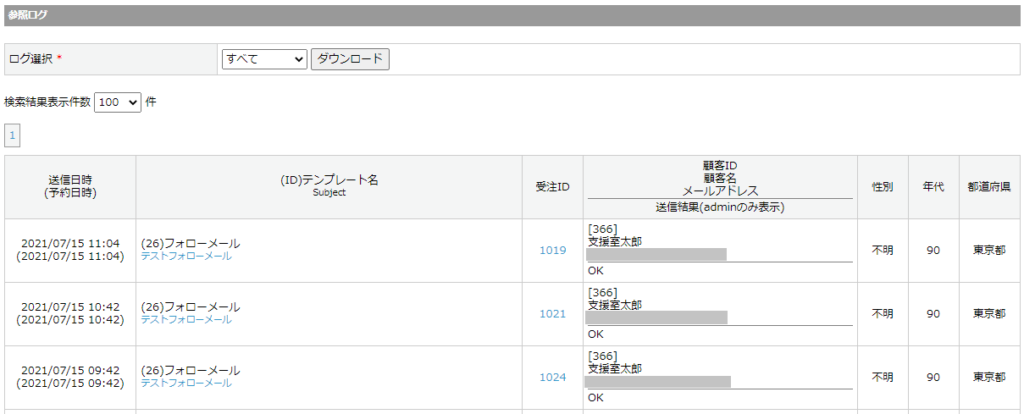Click the ログ選択 field label
1024x414 pixels.
coord(32,59)
